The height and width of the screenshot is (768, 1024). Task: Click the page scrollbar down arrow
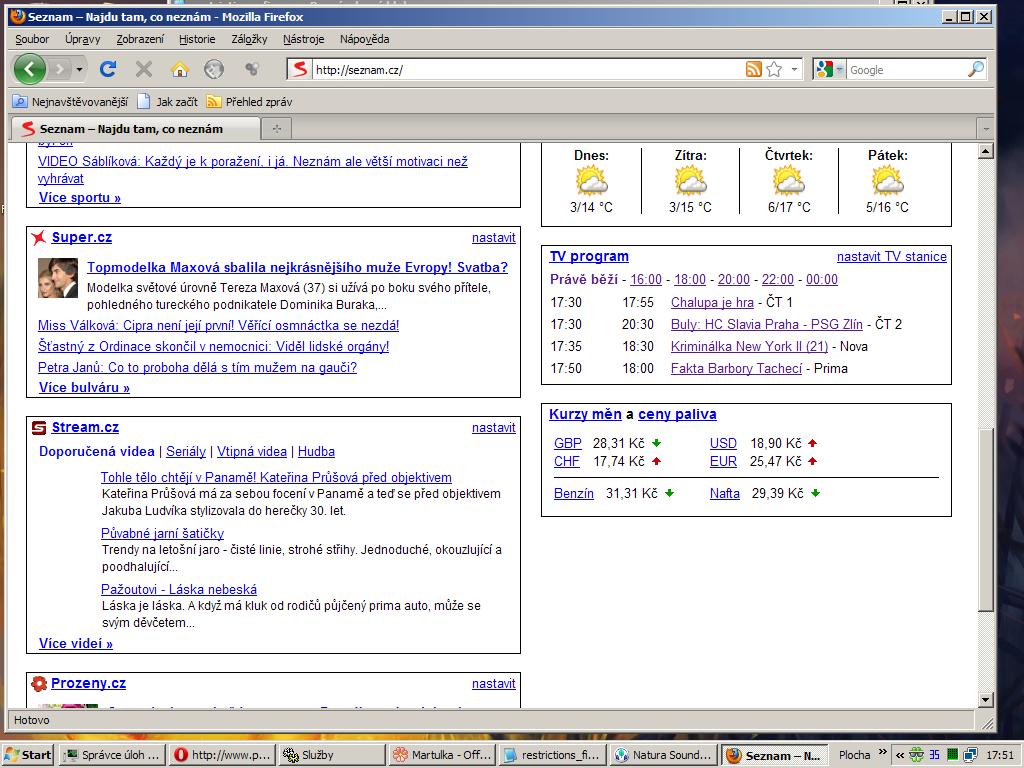985,699
